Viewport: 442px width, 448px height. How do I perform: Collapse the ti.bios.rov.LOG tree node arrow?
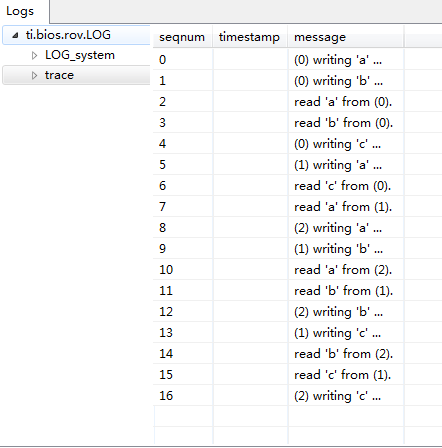[15, 35]
